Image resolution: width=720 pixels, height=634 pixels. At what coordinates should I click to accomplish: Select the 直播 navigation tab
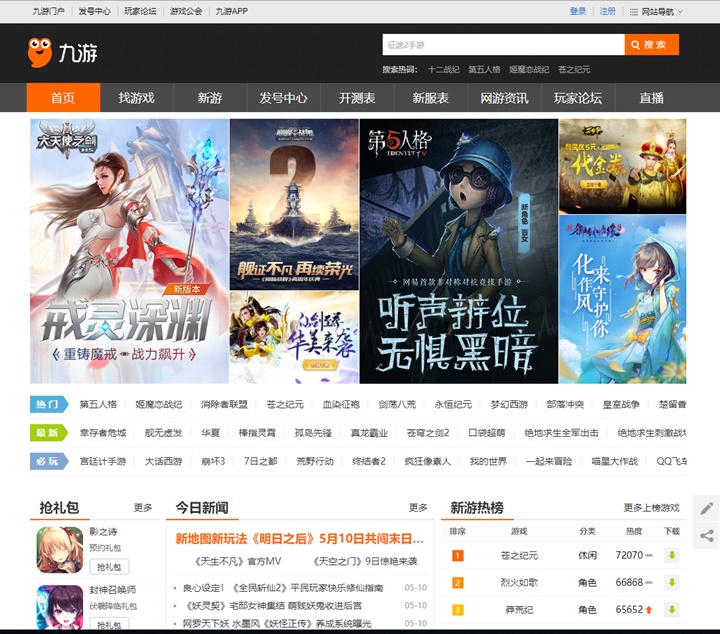pos(652,97)
